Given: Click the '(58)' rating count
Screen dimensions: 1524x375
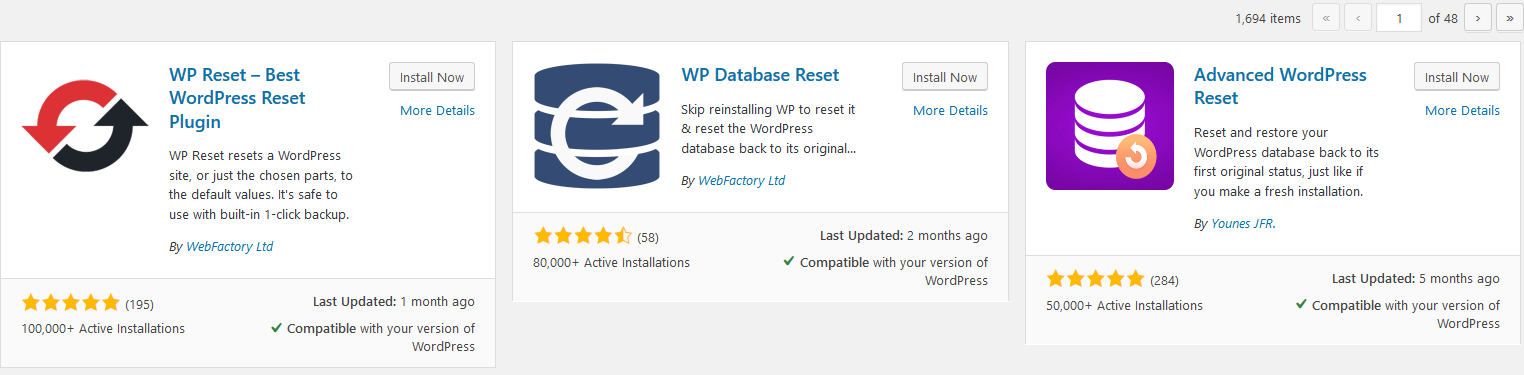Looking at the screenshot, I should pyautogui.click(x=648, y=238).
